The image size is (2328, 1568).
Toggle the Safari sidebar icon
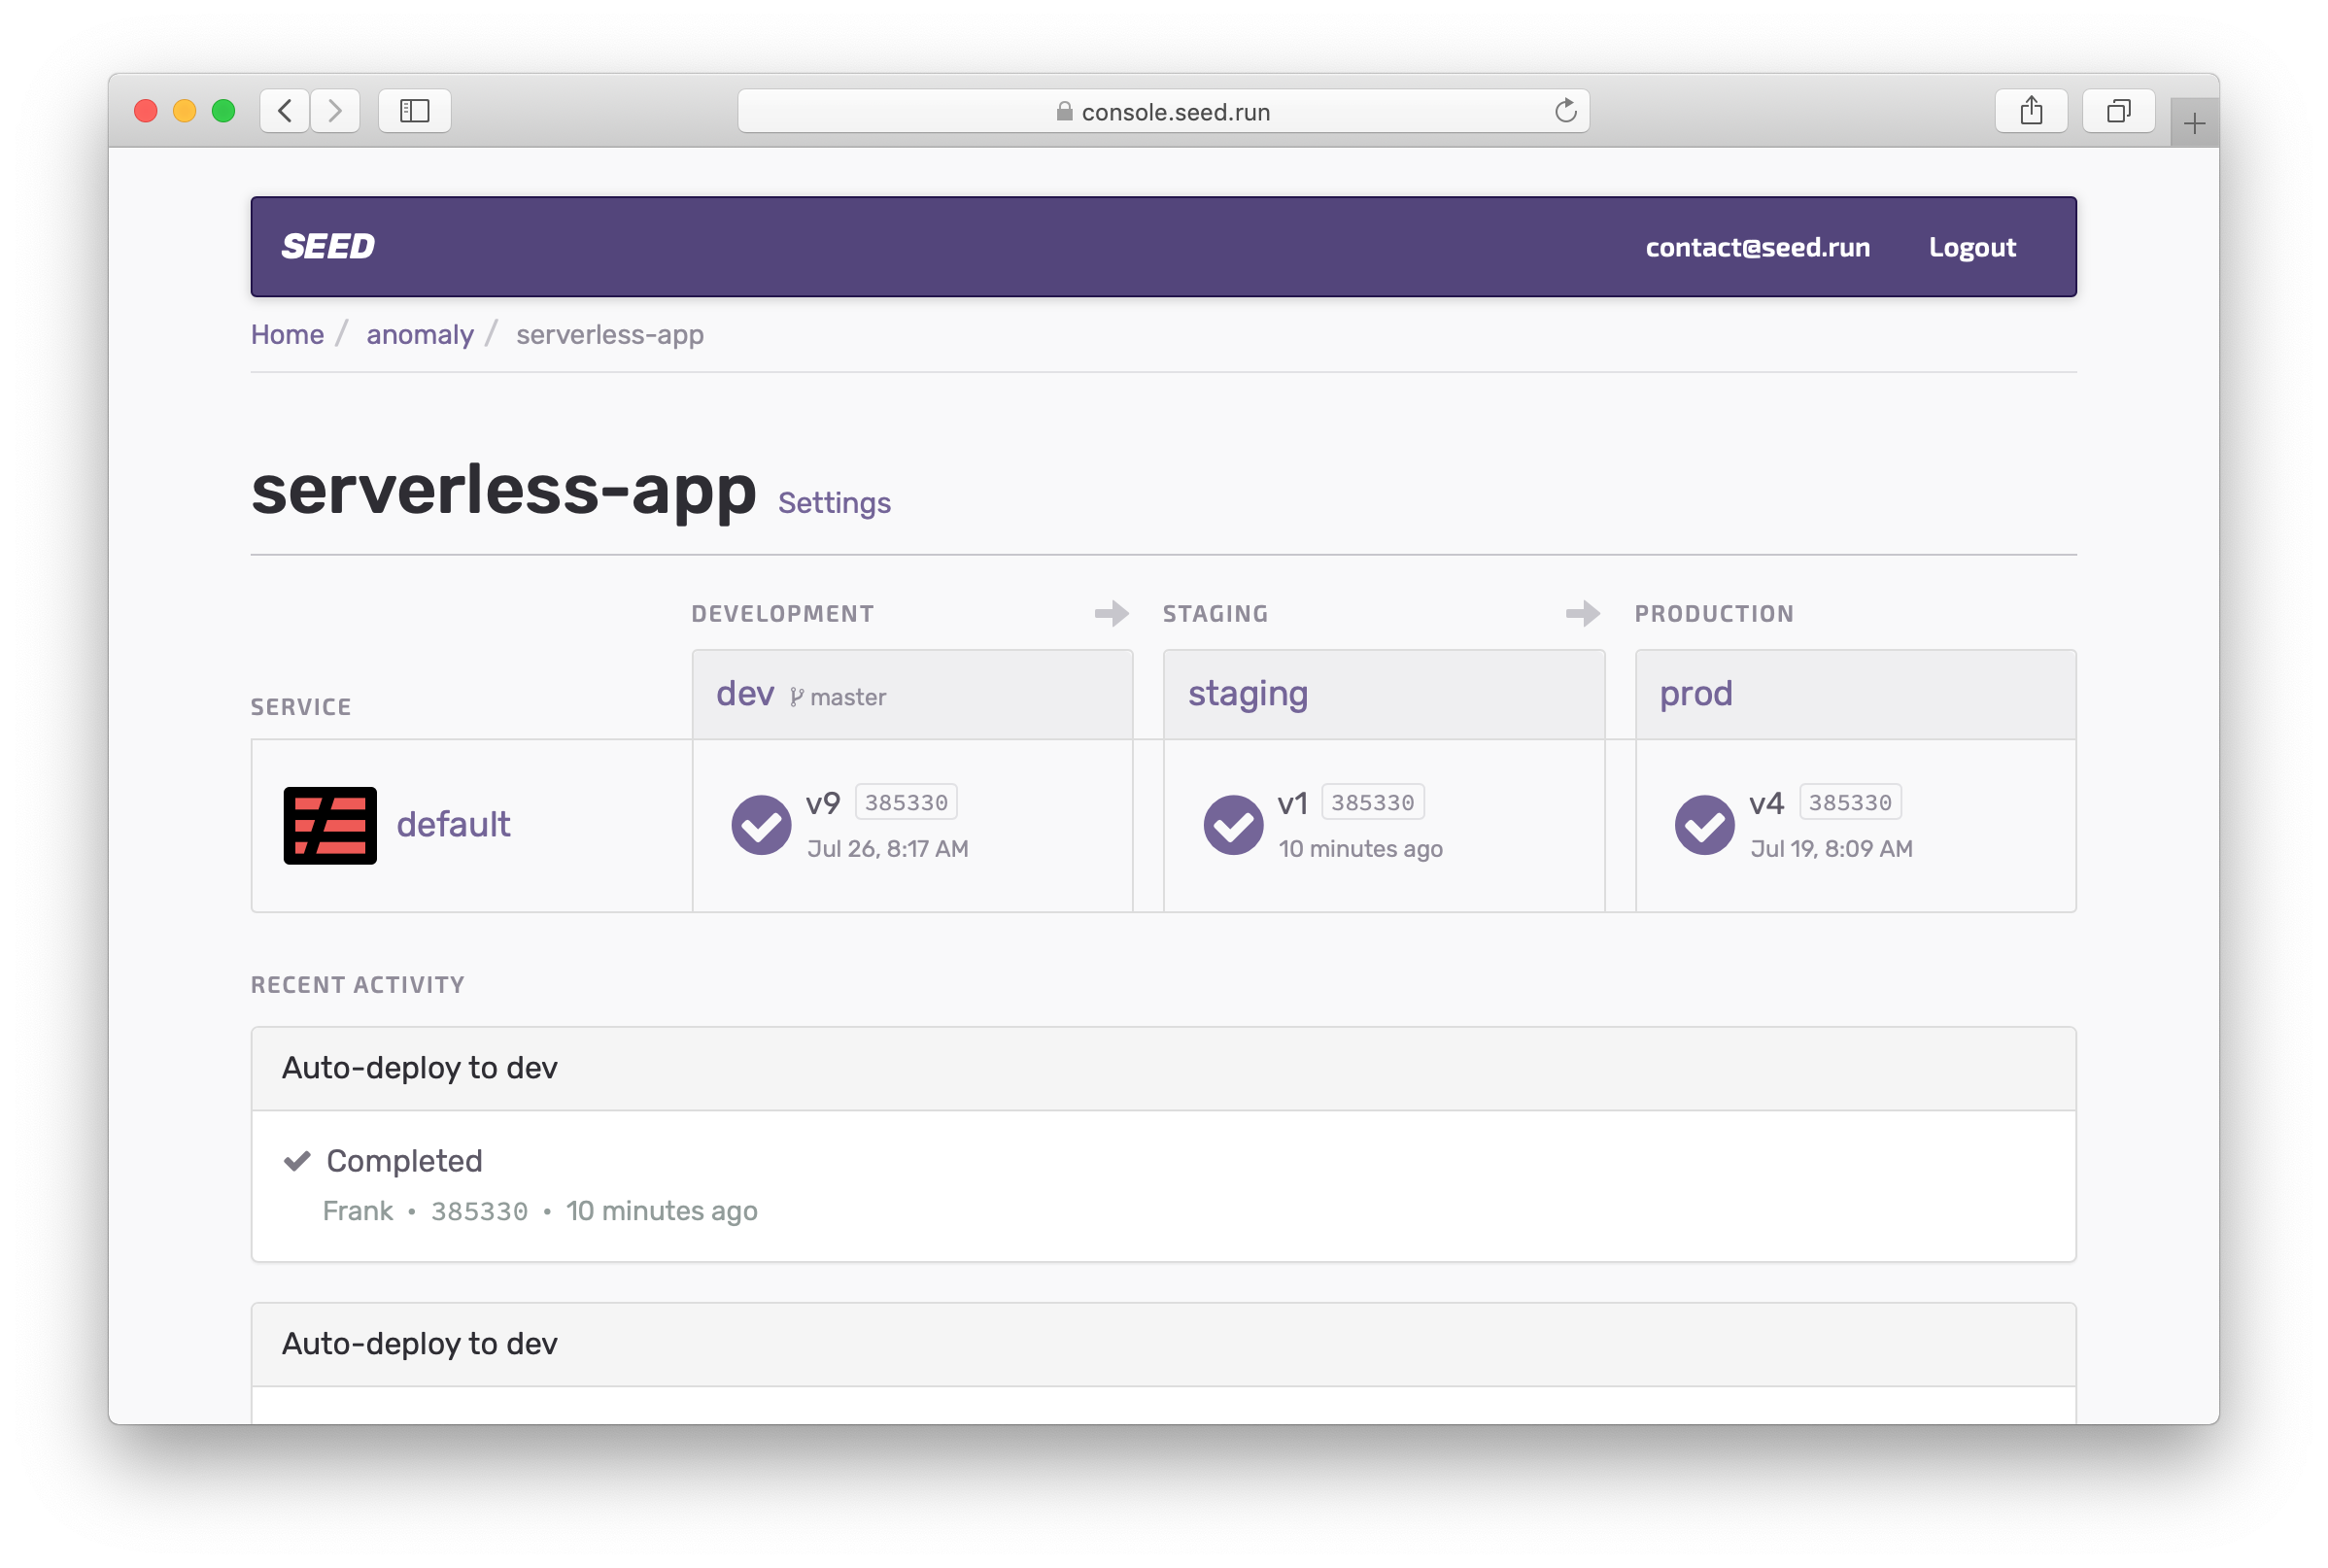[414, 111]
